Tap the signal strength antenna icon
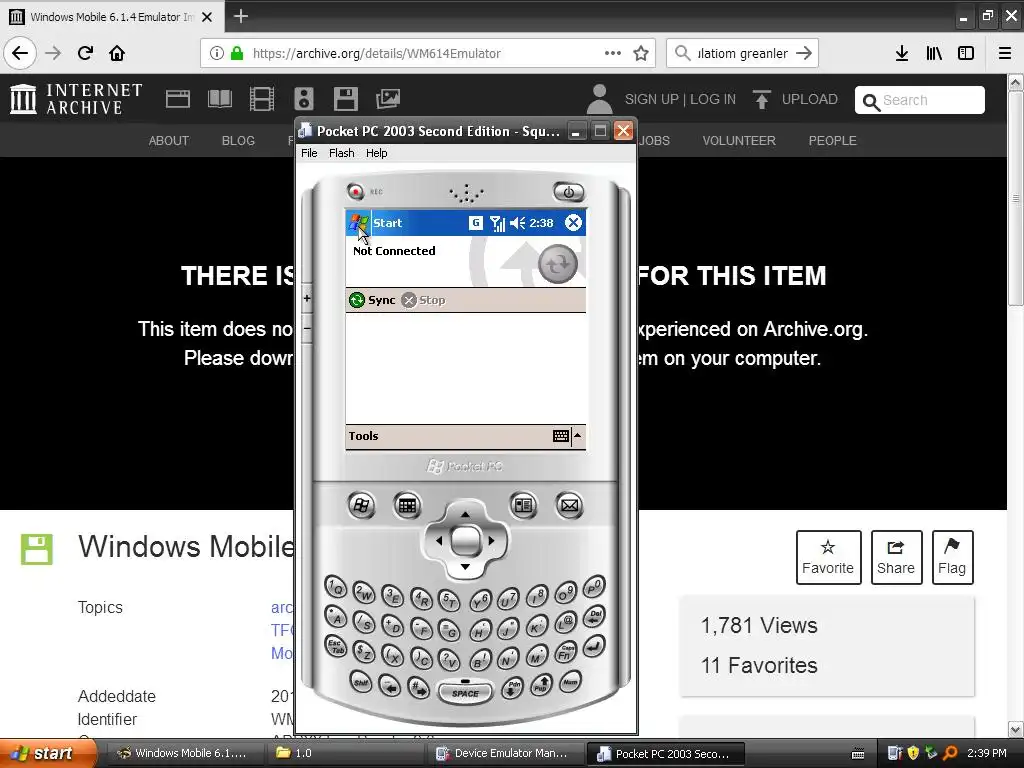The image size is (1024, 768). point(498,223)
